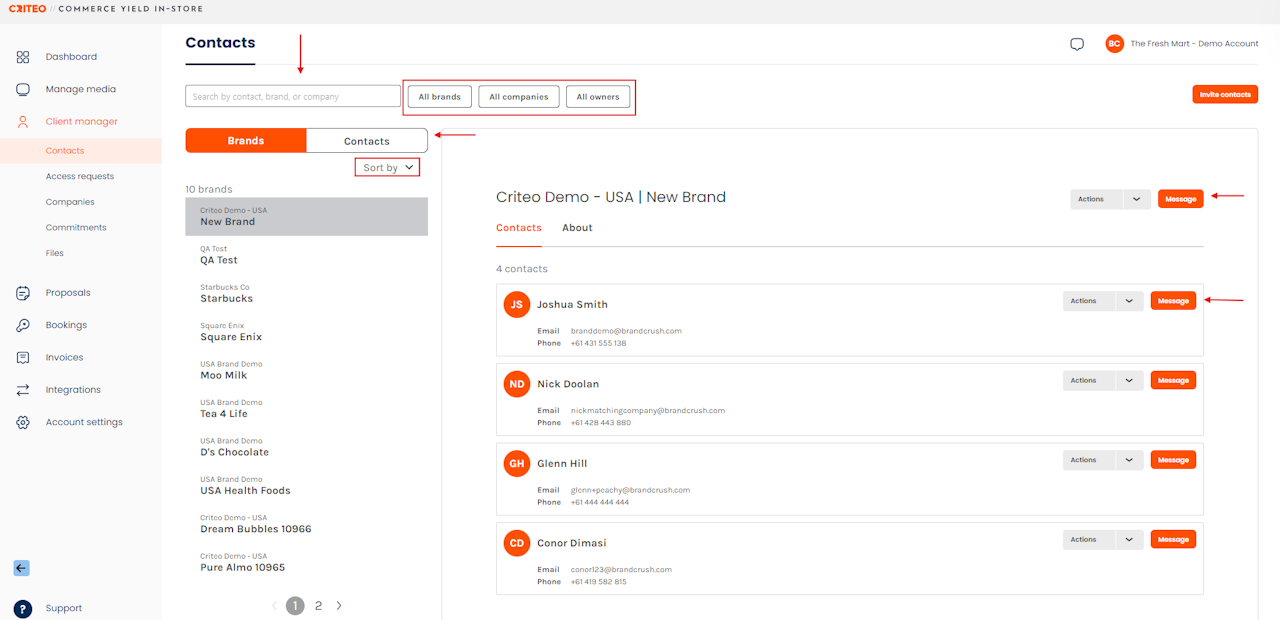1280x620 pixels.
Task: Click the Invite contacts button
Action: 1225,95
